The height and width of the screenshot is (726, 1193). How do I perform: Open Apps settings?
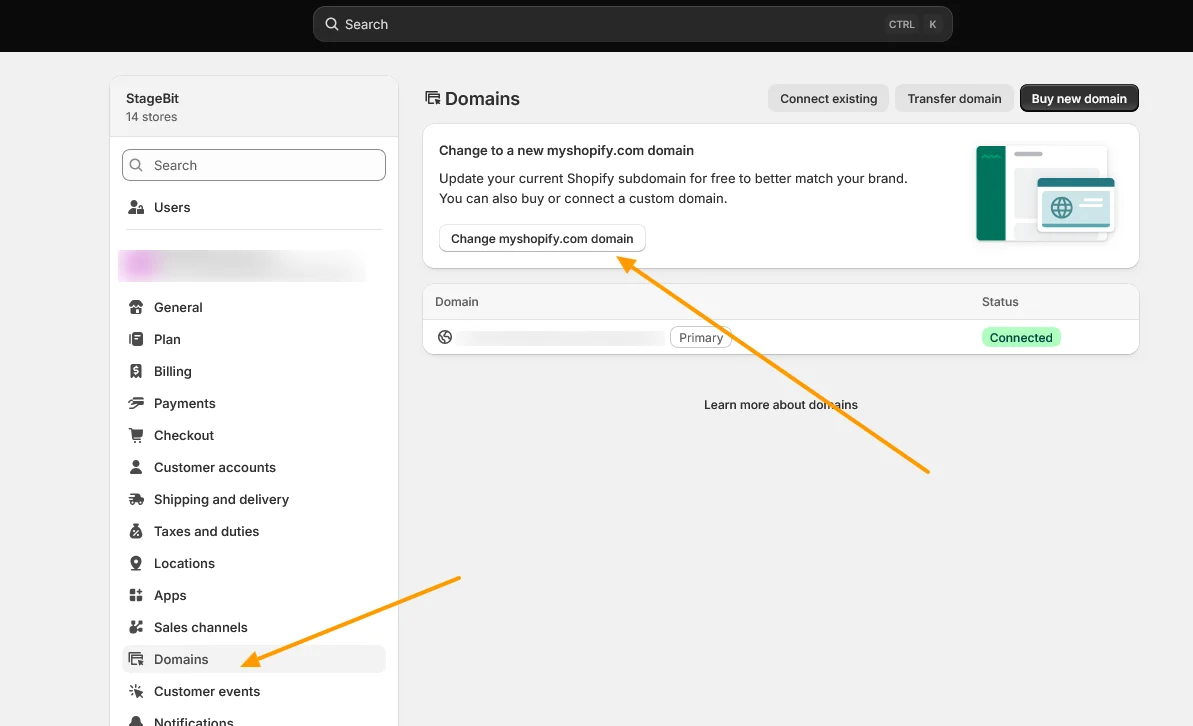click(x=253, y=595)
